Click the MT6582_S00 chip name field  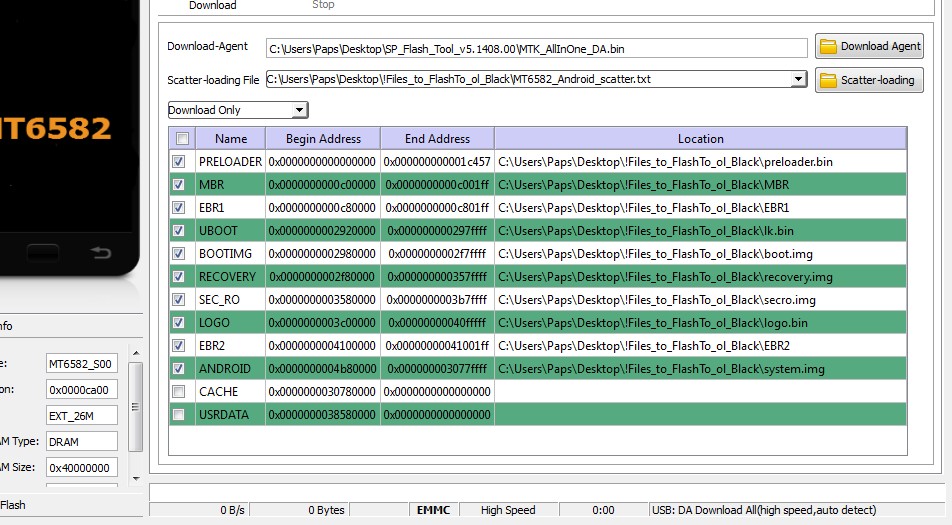tap(82, 363)
